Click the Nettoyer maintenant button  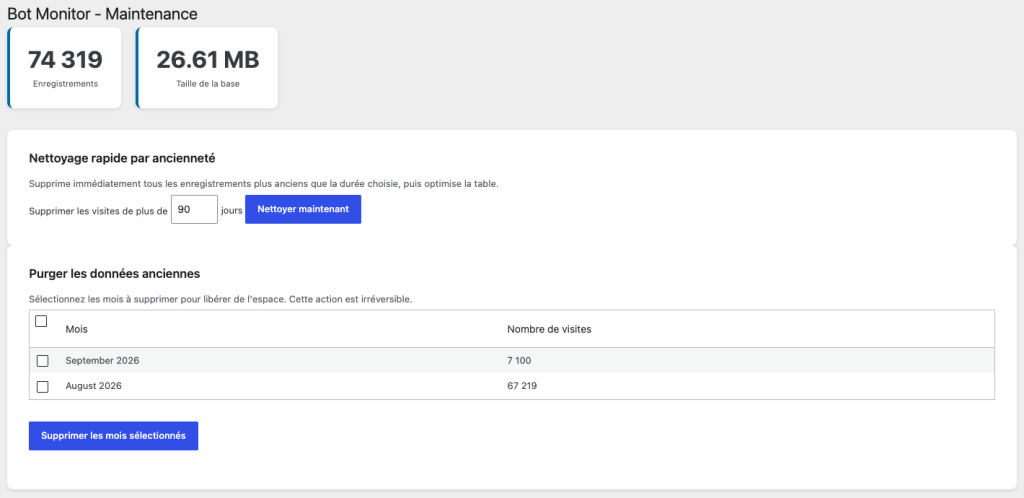[x=303, y=210]
